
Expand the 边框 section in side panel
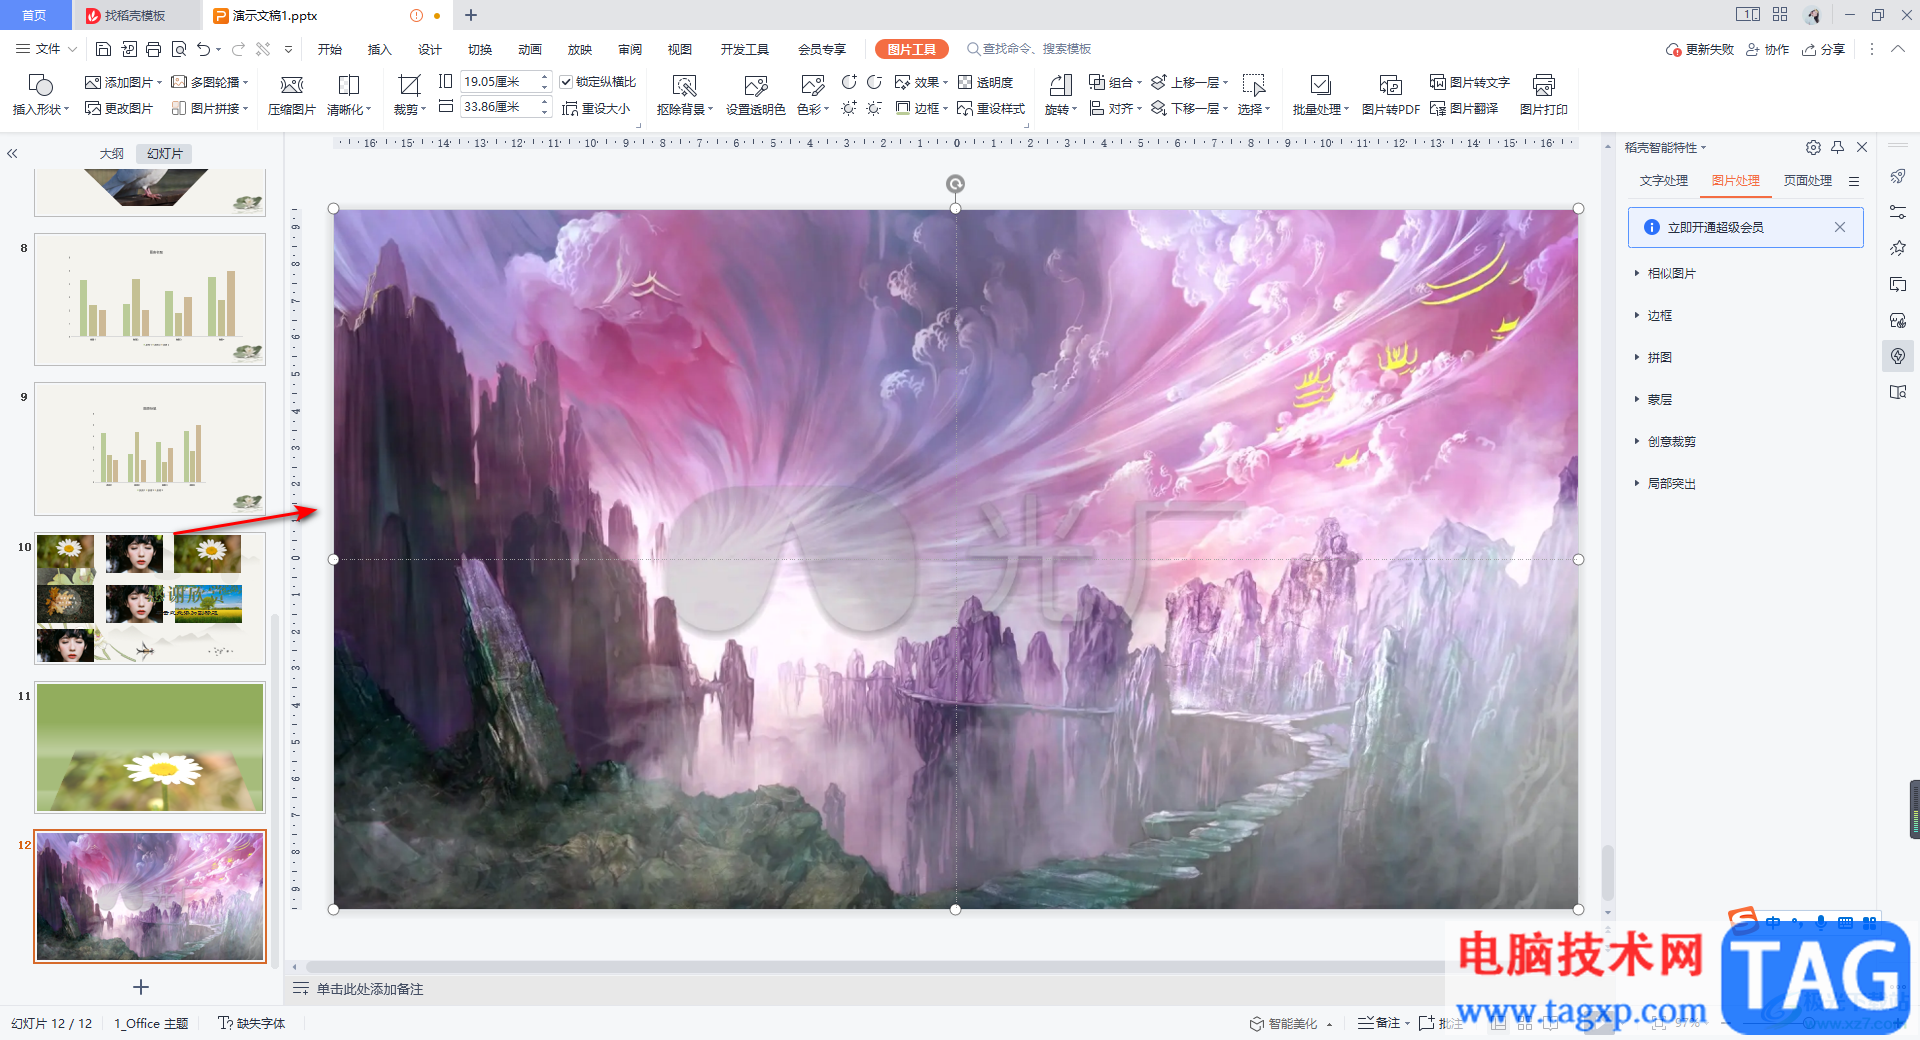pos(1653,315)
